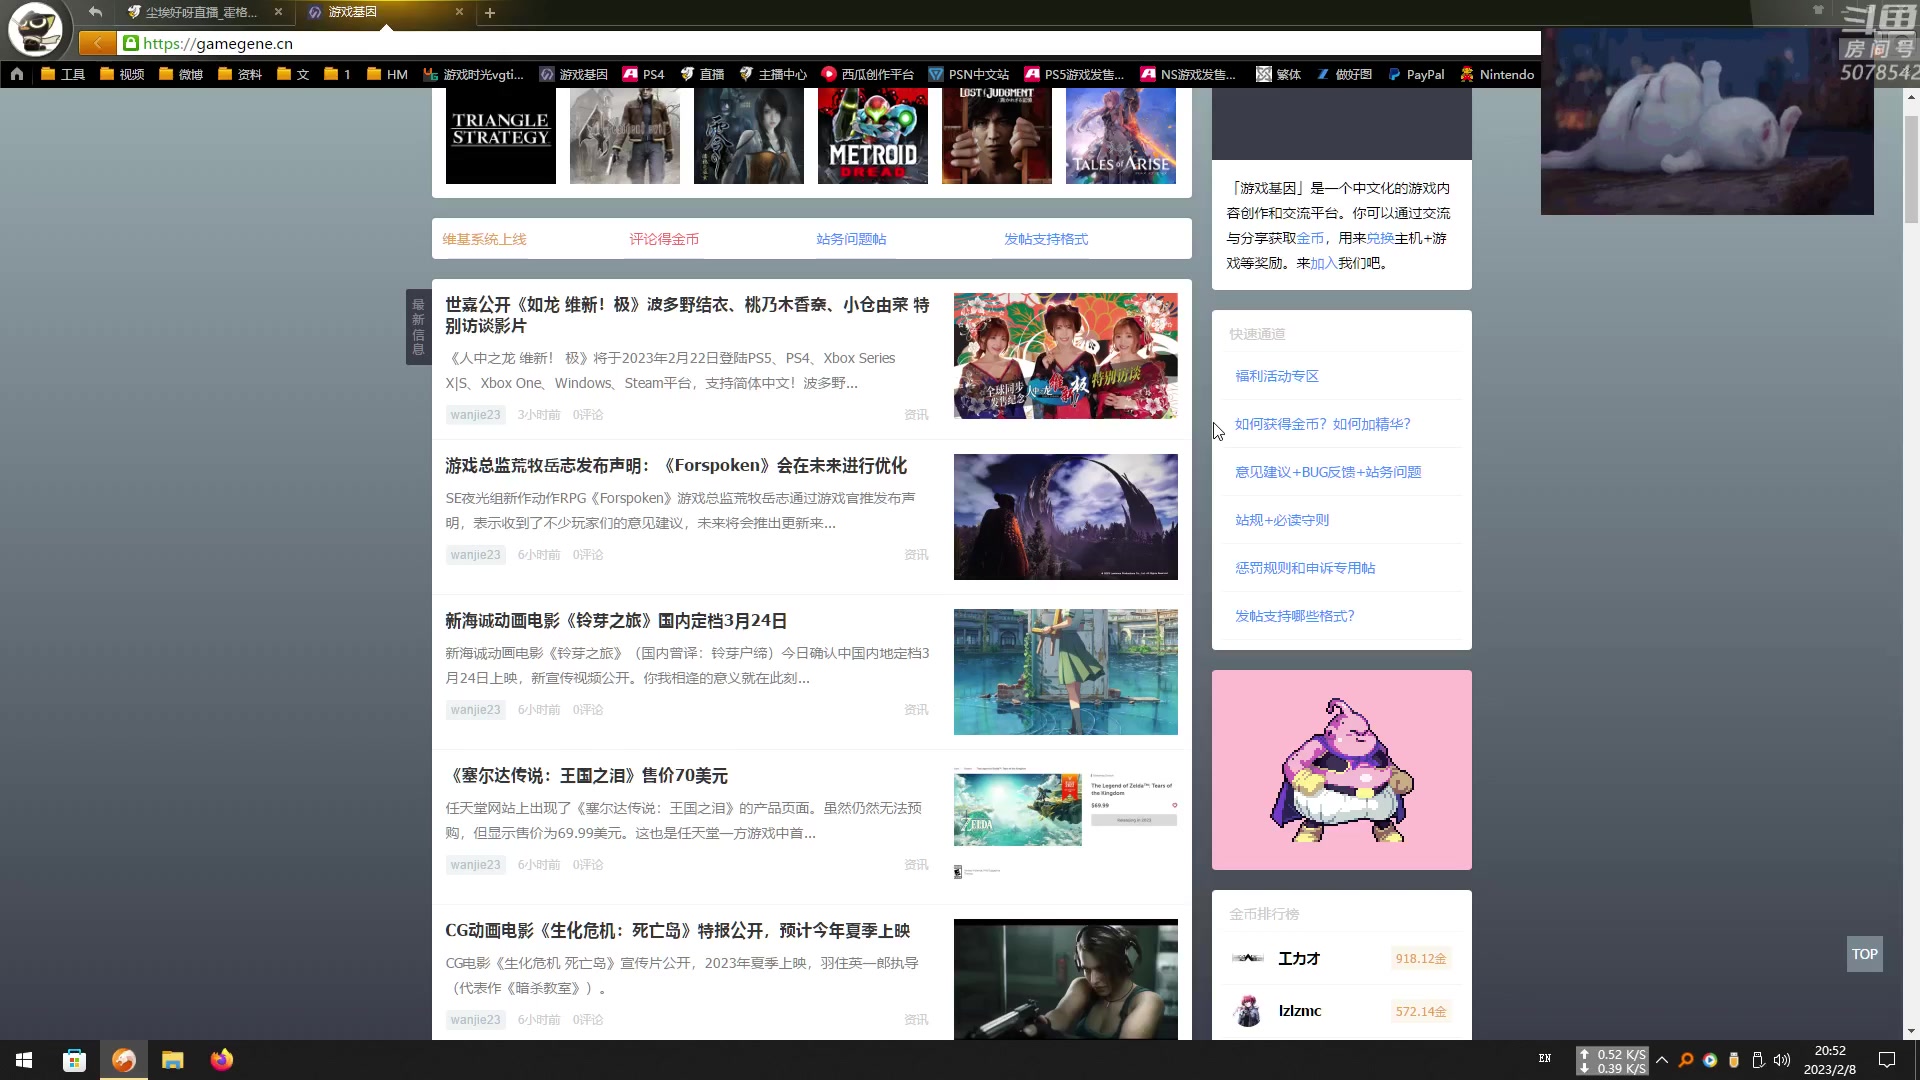Open the home bookmark icon
This screenshot has height=1080, width=1920.
click(x=17, y=74)
